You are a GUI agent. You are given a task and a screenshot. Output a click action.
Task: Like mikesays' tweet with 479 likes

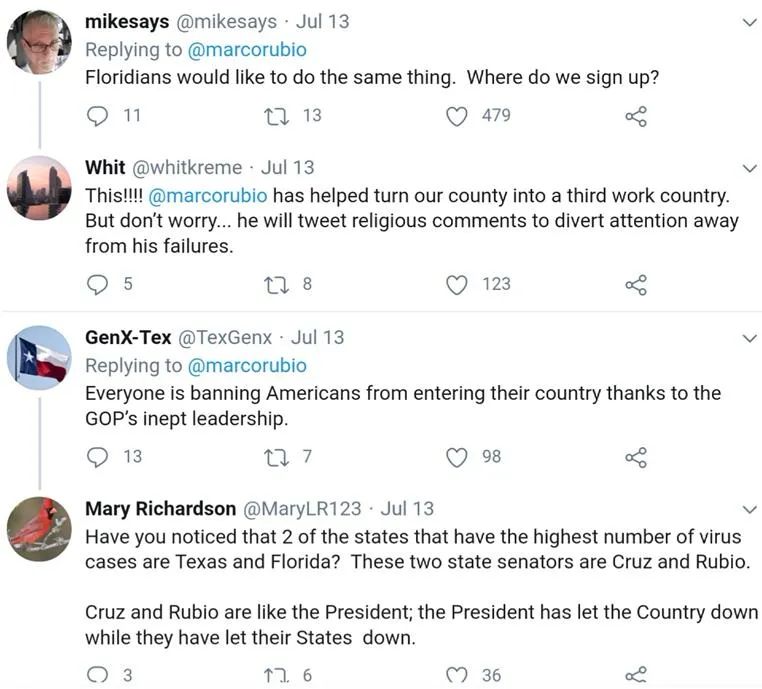pyautogui.click(x=457, y=116)
